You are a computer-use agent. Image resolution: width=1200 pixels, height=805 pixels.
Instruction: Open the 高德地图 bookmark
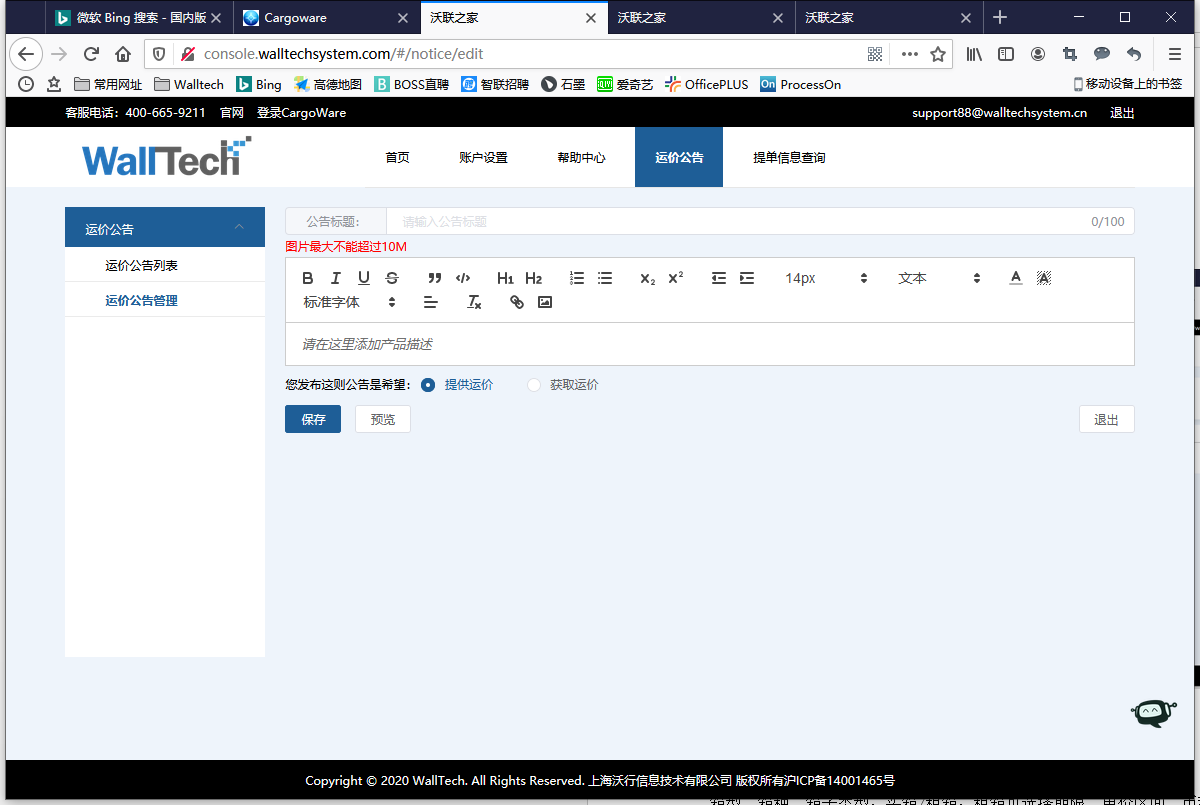click(328, 84)
